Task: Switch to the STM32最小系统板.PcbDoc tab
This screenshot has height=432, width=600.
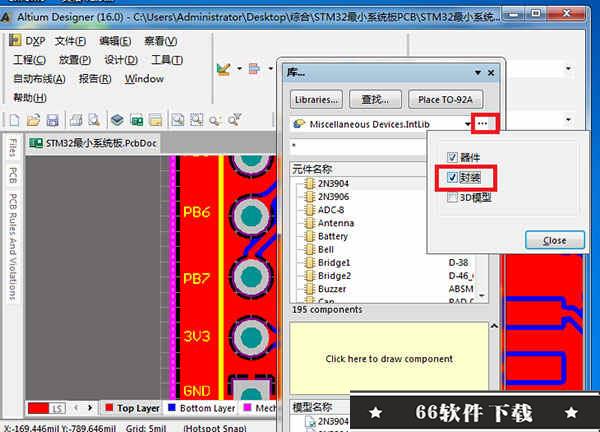Action: coord(93,143)
